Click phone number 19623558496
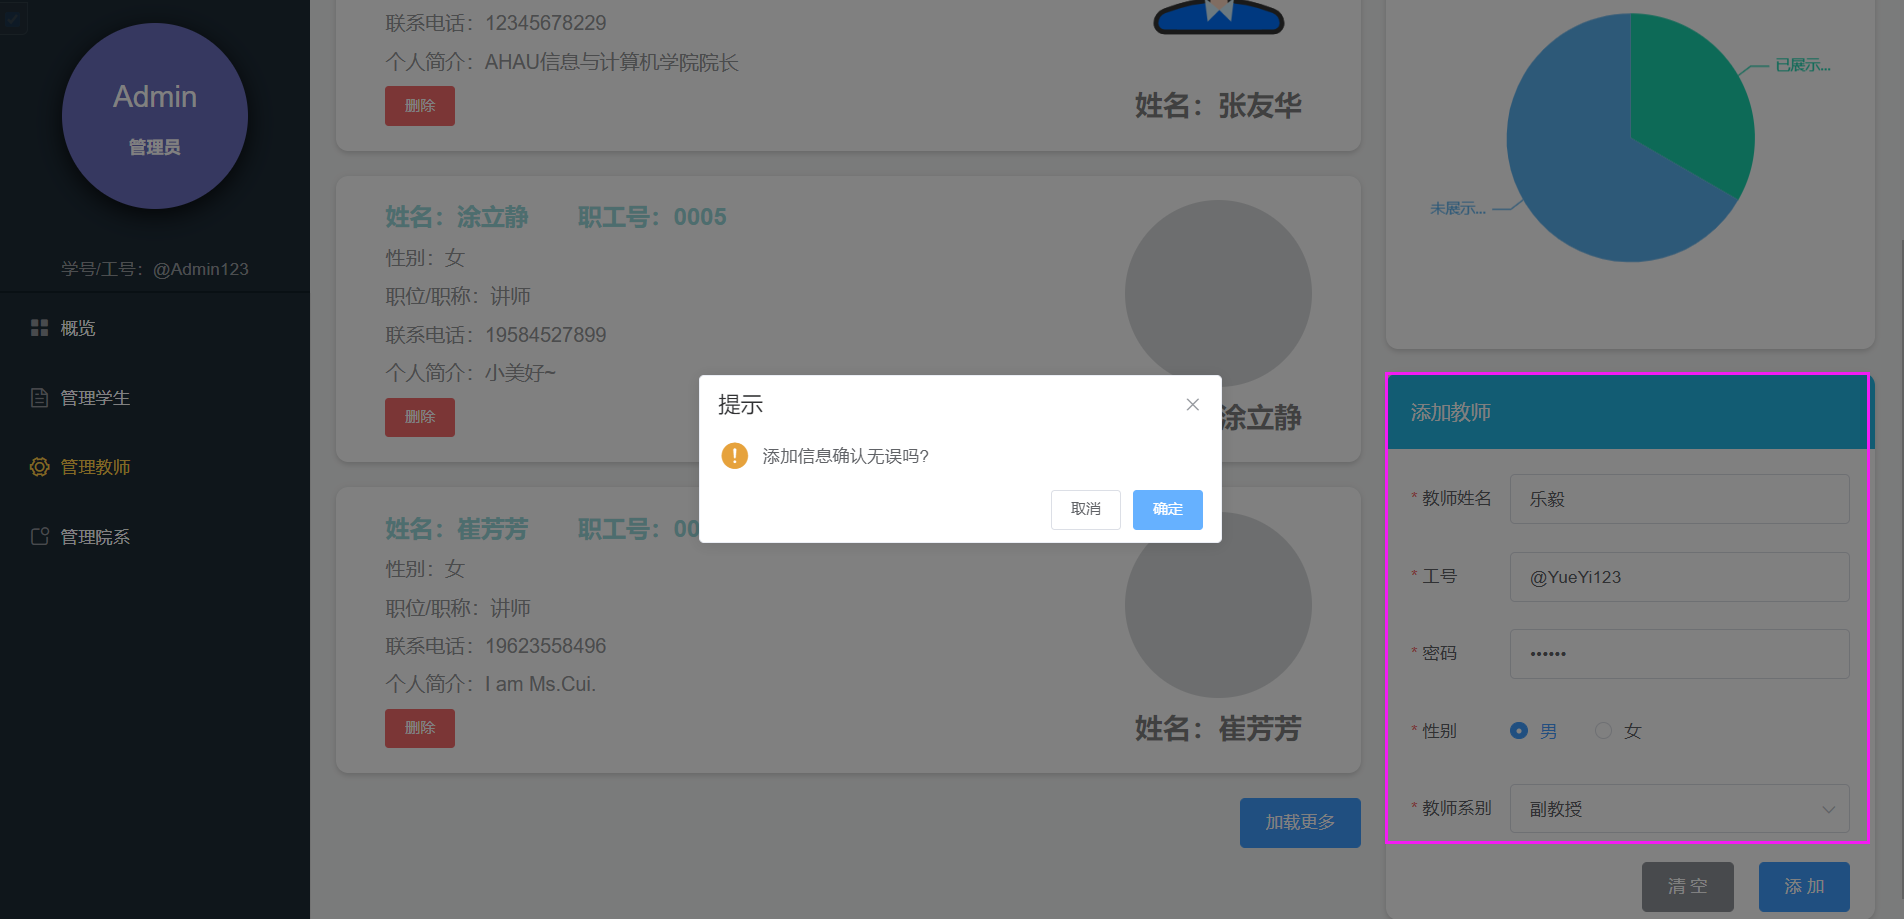 pos(546,646)
